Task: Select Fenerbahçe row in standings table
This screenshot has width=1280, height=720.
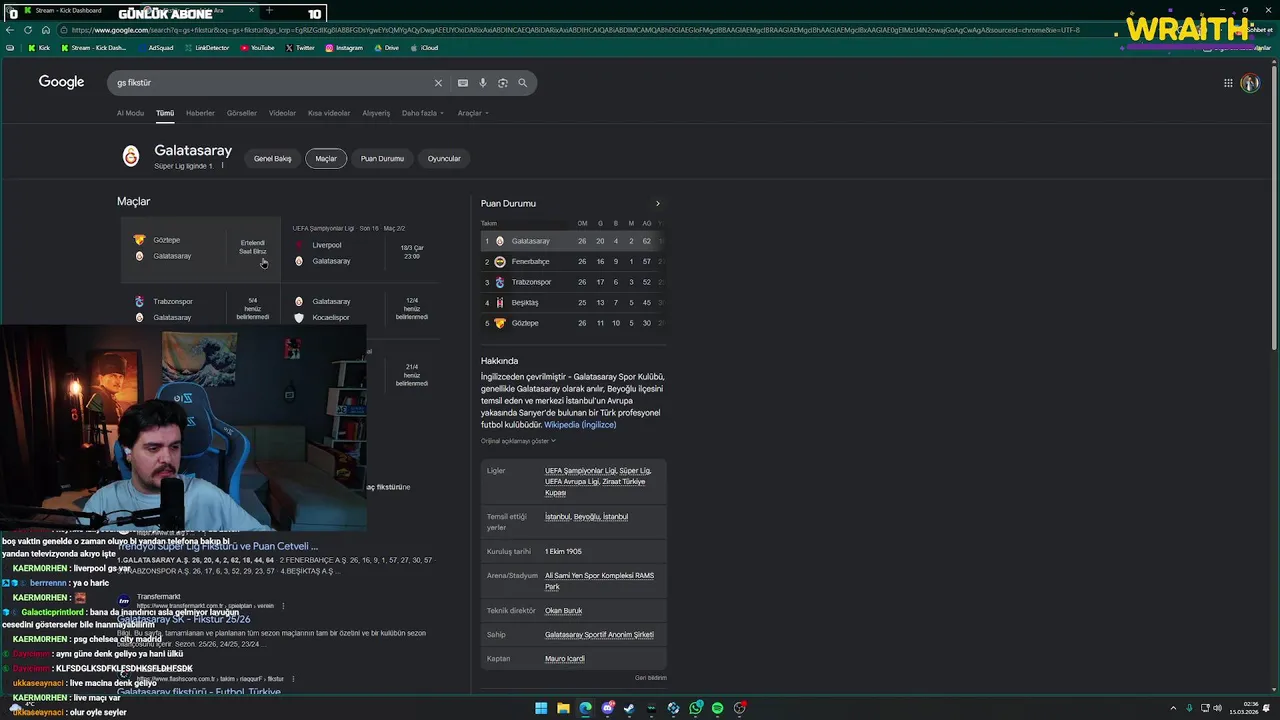Action: click(573, 262)
